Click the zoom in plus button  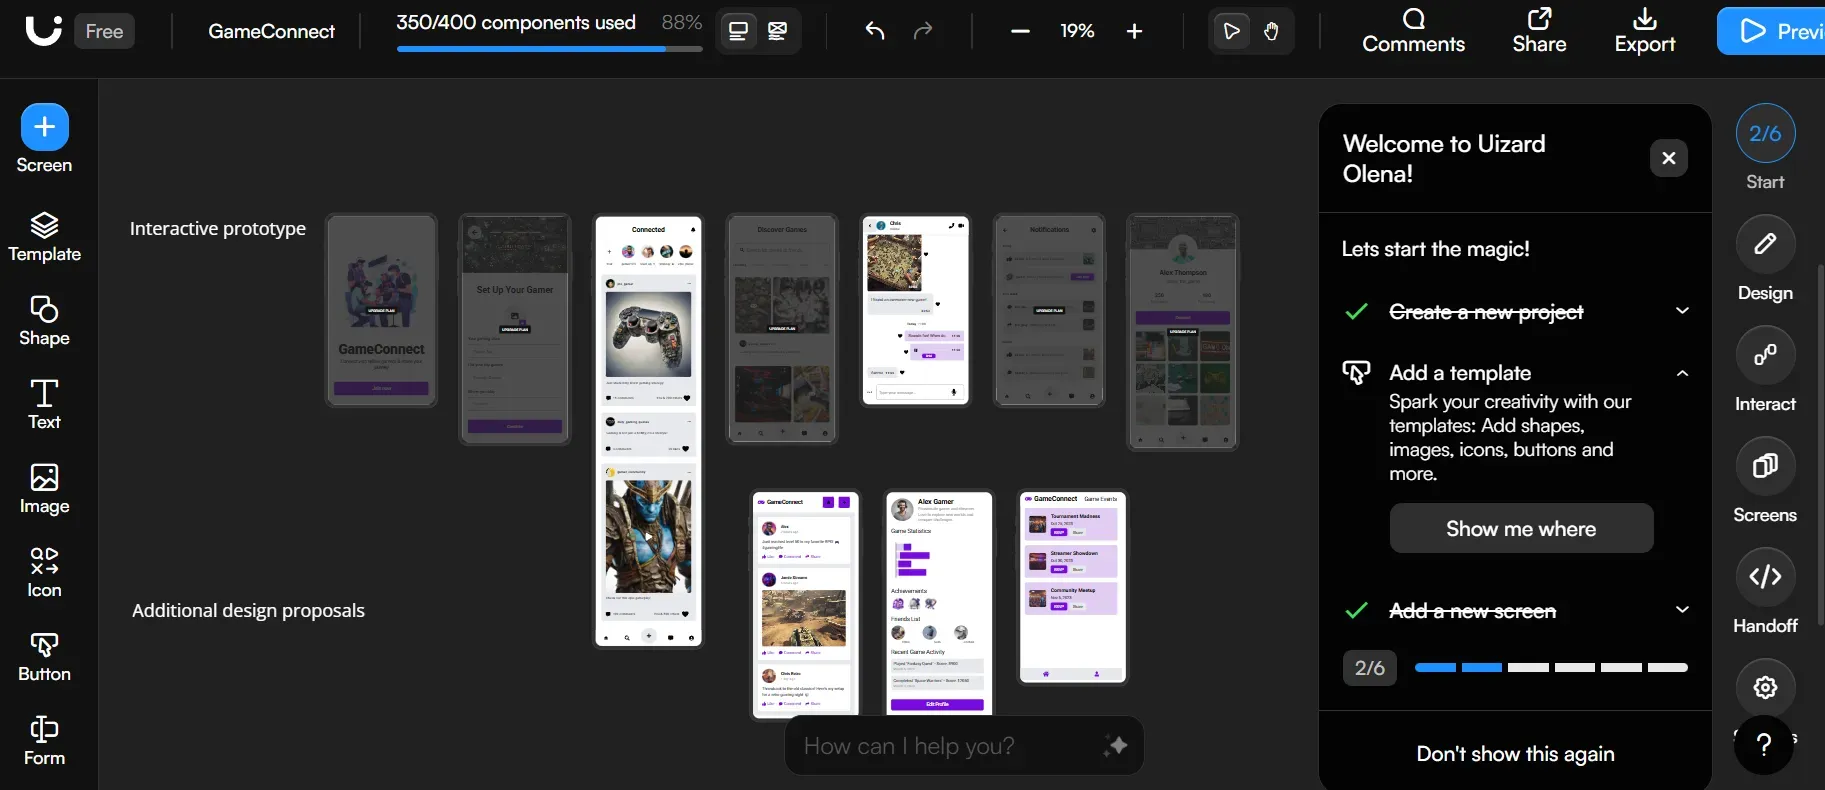1134,31
